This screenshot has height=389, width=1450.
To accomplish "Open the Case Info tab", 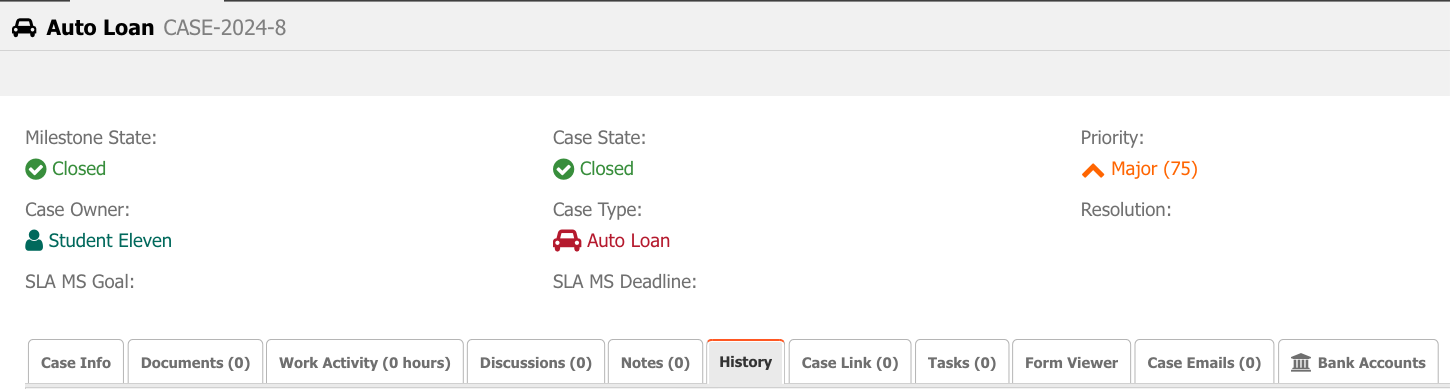I will click(76, 363).
